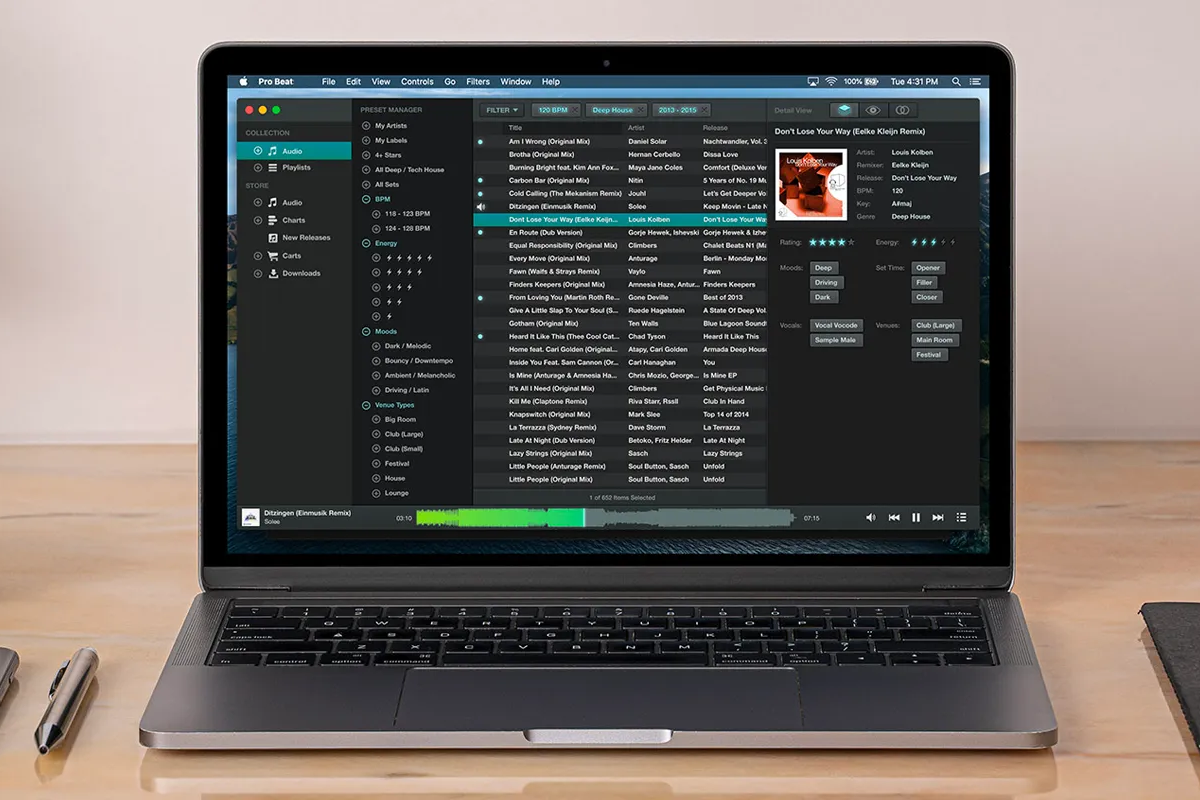The height and width of the screenshot is (800, 1200).
Task: Open the FILTER dropdown
Action: [502, 110]
